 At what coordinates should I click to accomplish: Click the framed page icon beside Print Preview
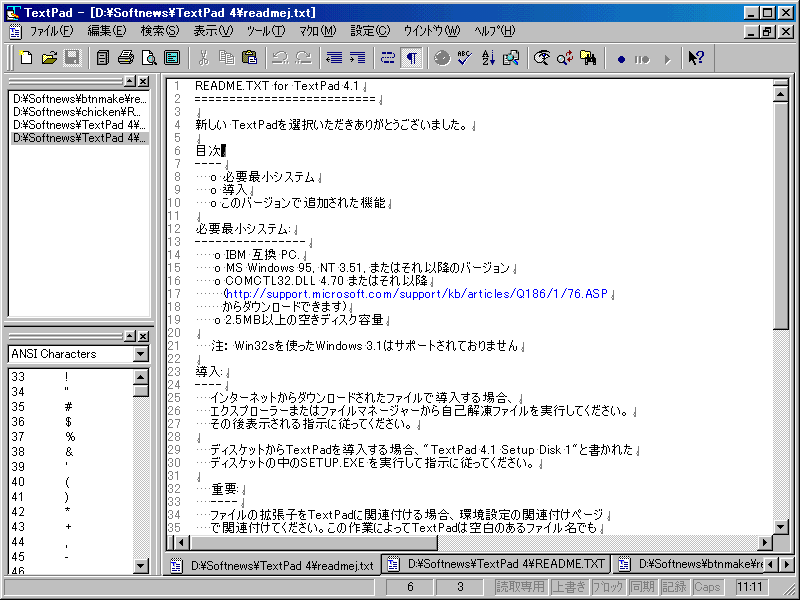pos(172,58)
